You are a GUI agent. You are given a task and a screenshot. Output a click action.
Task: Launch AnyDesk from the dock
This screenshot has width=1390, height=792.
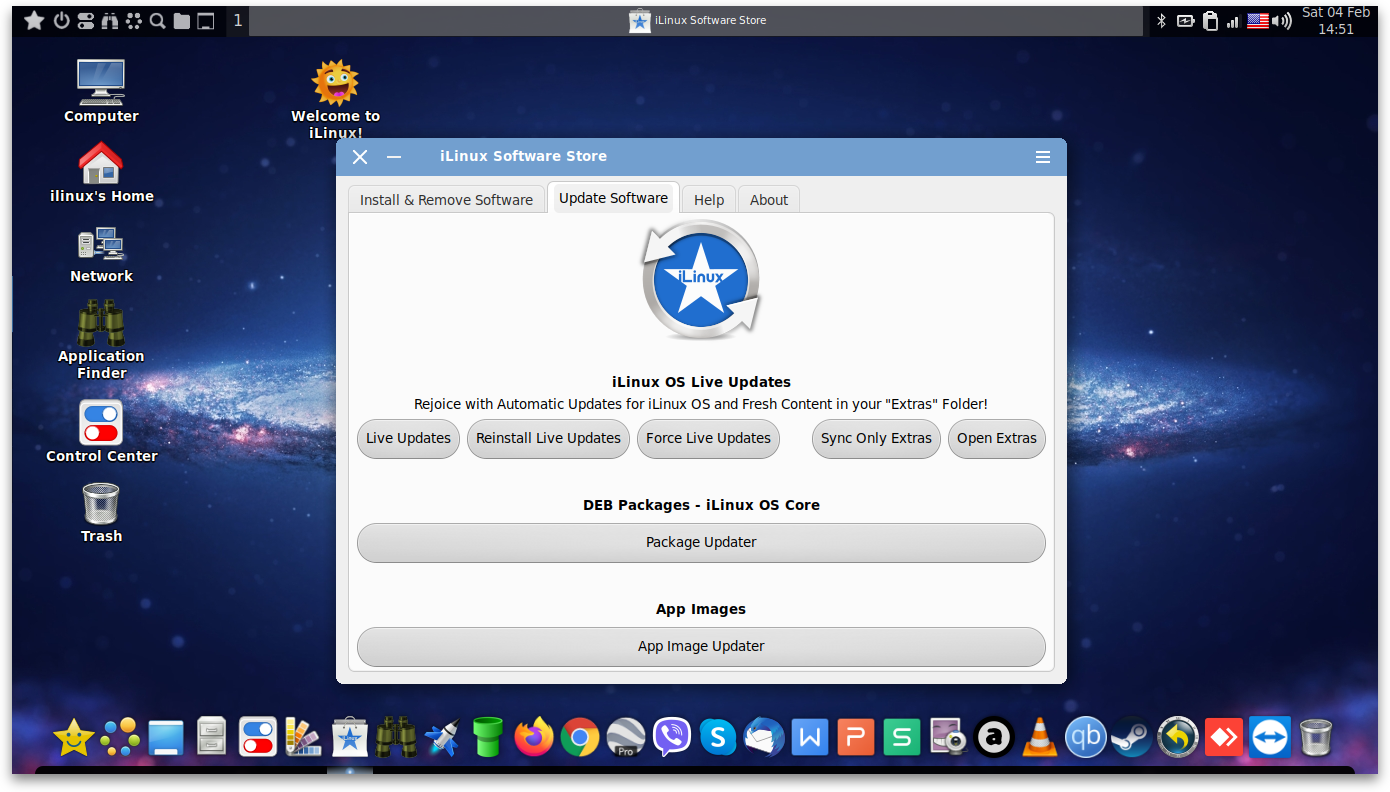click(x=1224, y=738)
